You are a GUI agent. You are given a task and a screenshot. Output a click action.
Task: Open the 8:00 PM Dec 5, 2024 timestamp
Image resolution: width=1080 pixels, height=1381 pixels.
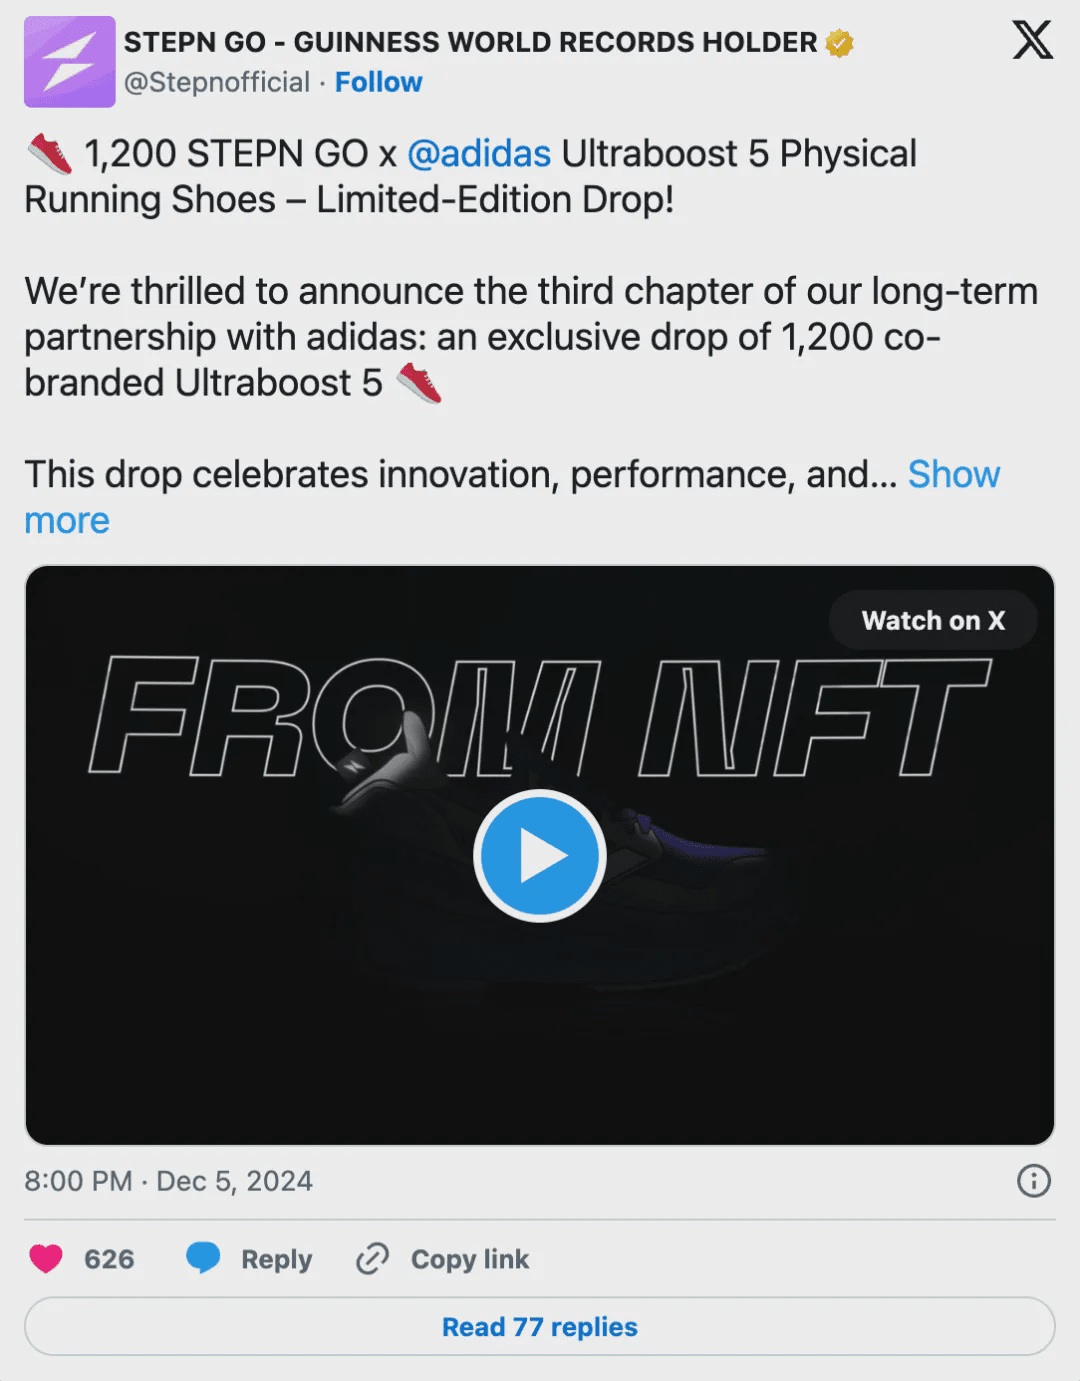[x=168, y=1181]
